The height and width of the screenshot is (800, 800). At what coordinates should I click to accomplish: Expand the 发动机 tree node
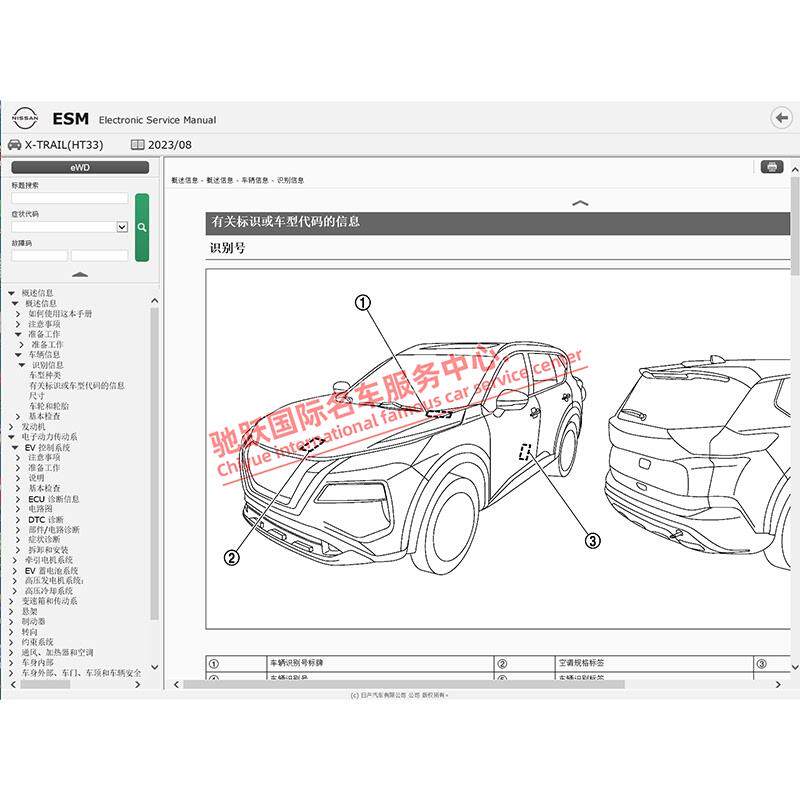tap(11, 427)
